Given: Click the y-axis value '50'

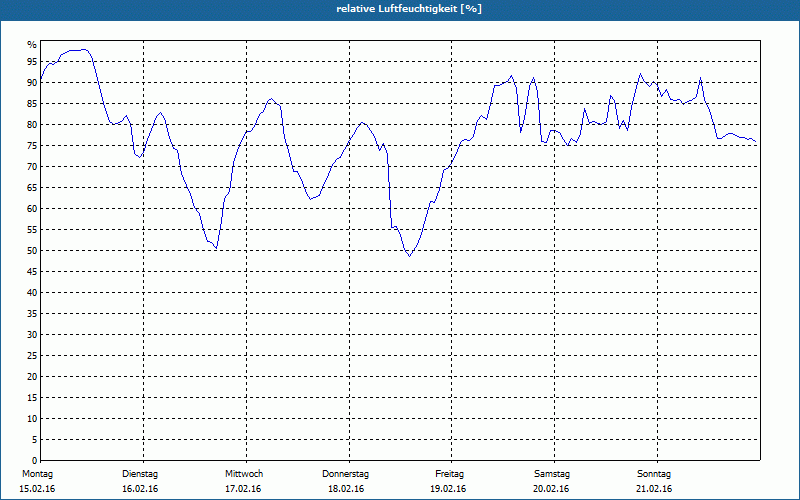Looking at the screenshot, I should (x=32, y=251).
